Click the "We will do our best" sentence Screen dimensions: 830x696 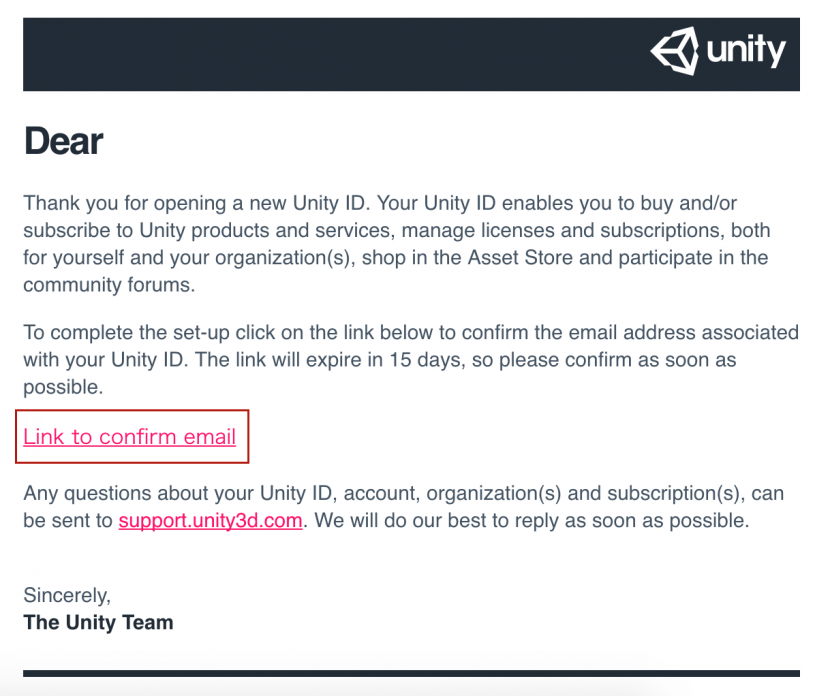pos(530,521)
